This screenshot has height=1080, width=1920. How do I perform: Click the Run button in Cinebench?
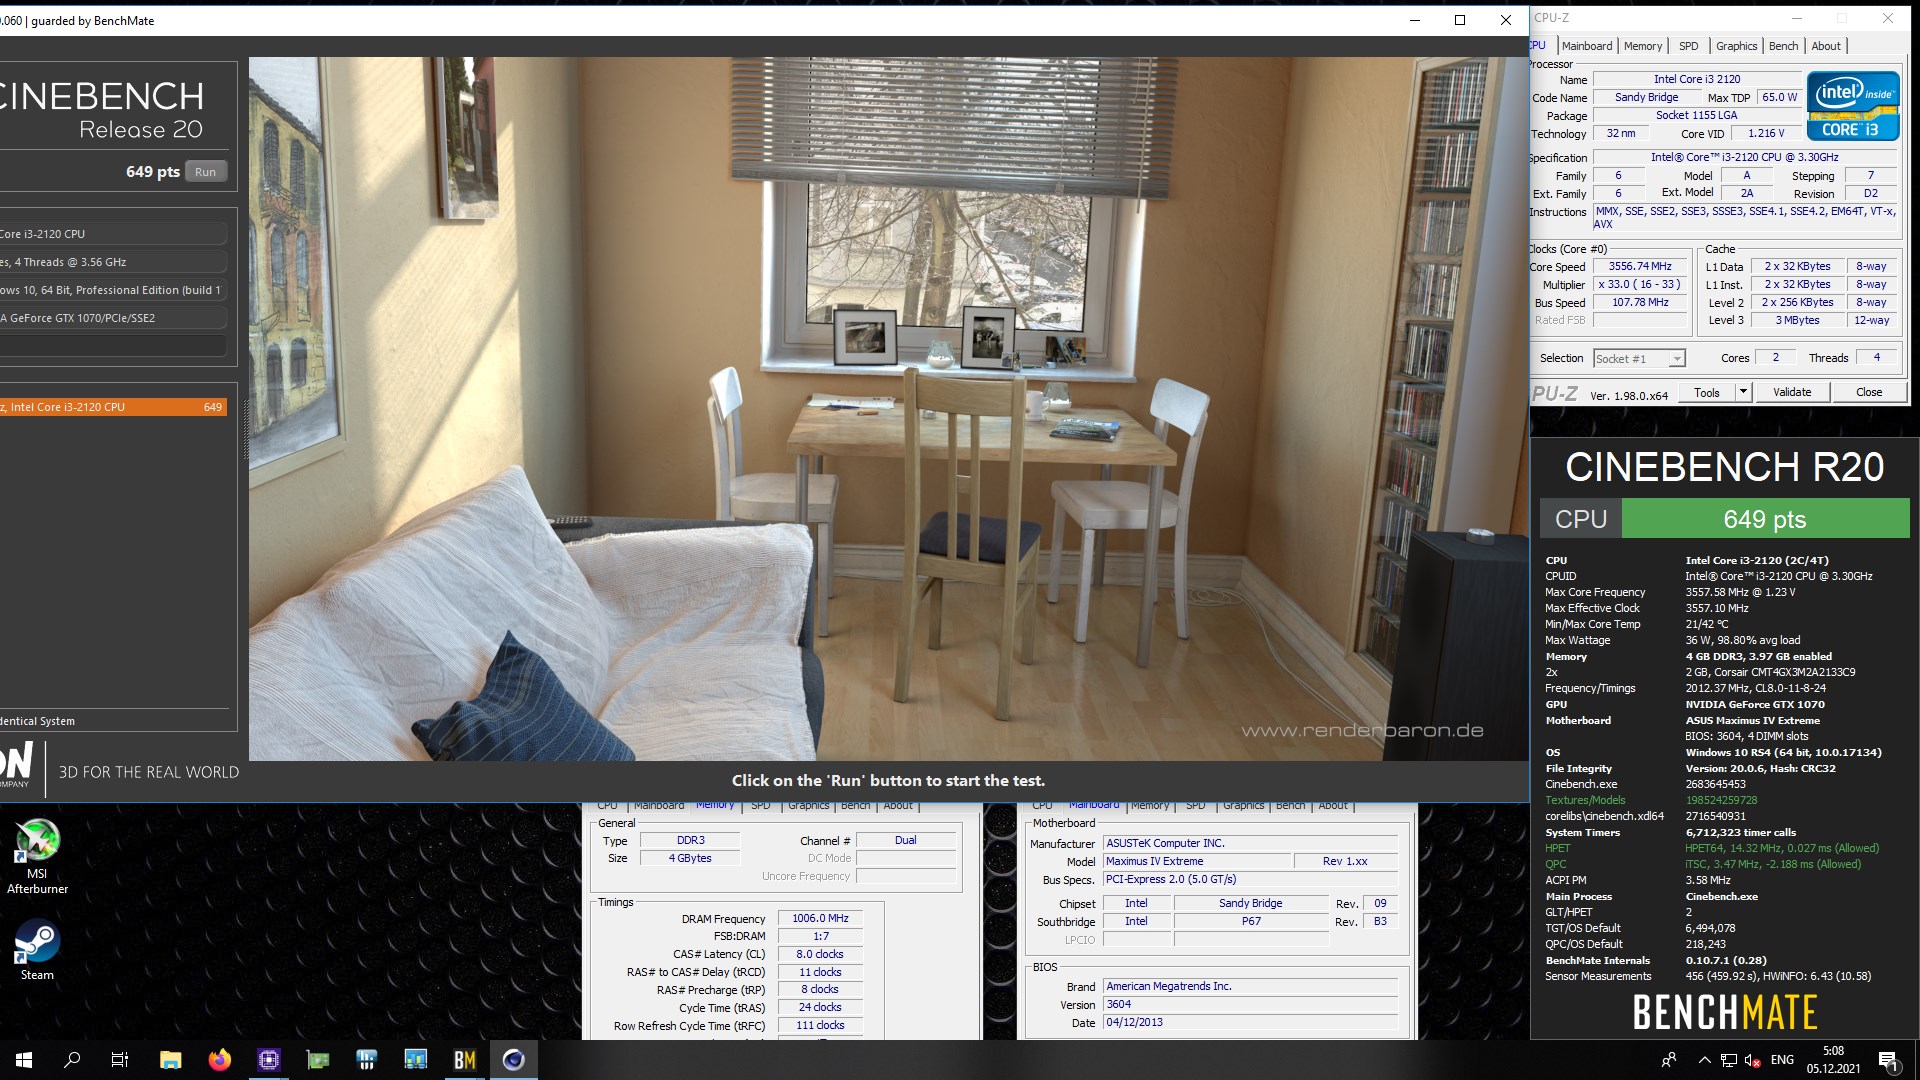(205, 172)
